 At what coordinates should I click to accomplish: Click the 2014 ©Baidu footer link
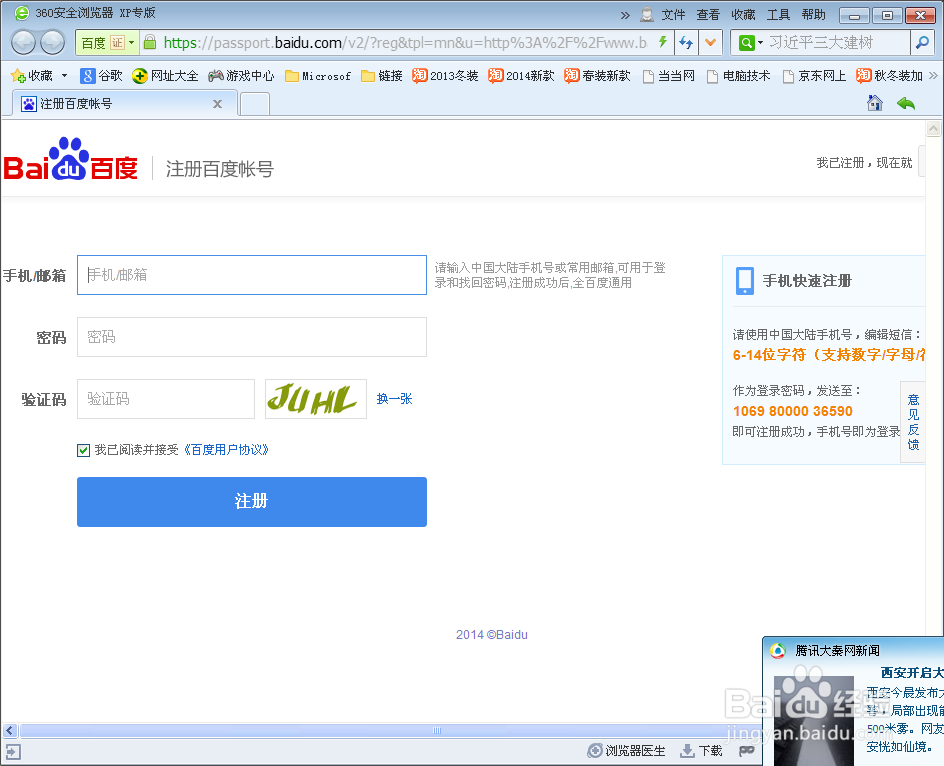point(492,635)
